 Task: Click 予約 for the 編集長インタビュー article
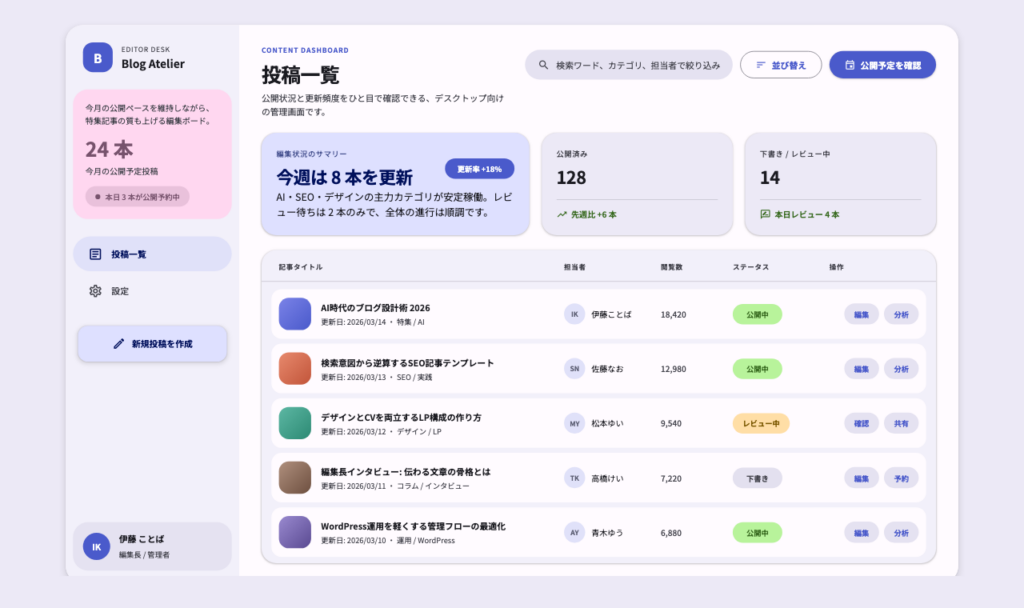coord(900,478)
